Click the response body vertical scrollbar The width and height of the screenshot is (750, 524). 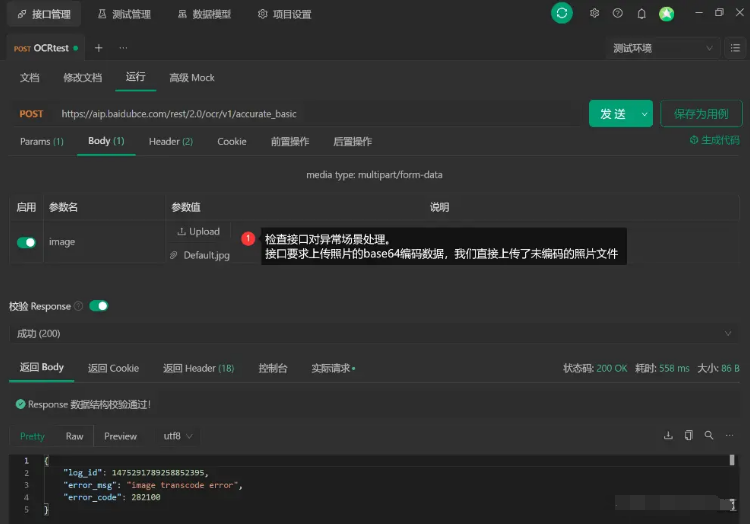pyautogui.click(x=732, y=460)
